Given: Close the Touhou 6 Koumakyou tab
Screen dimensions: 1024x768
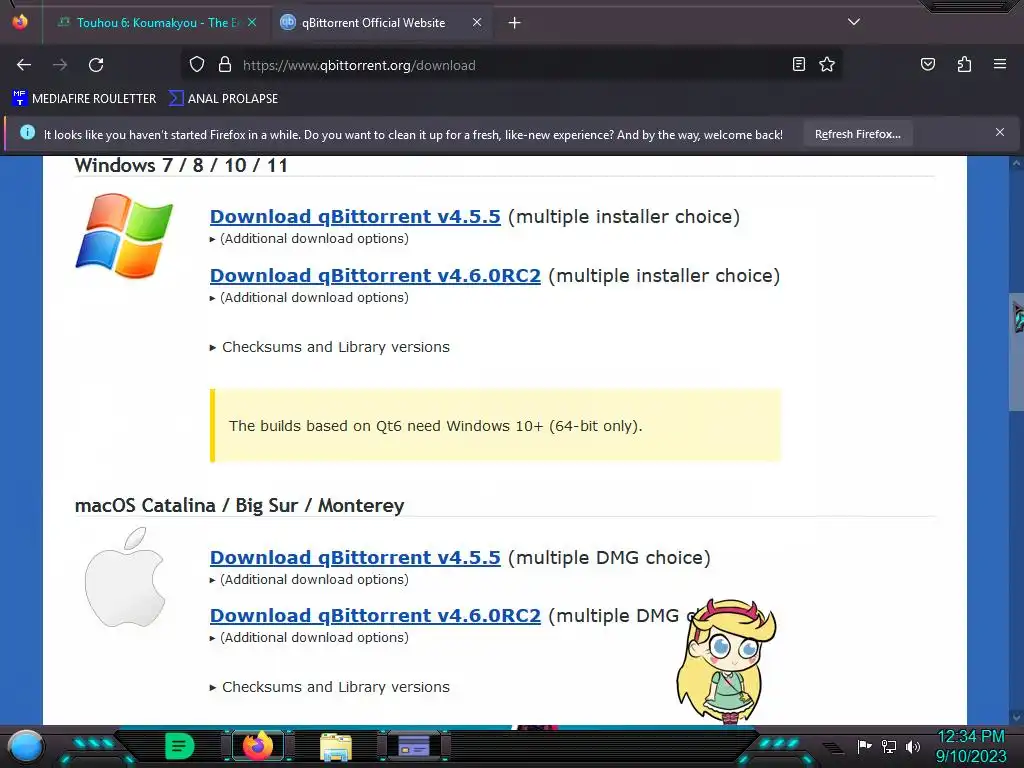Looking at the screenshot, I should pyautogui.click(x=252, y=22).
